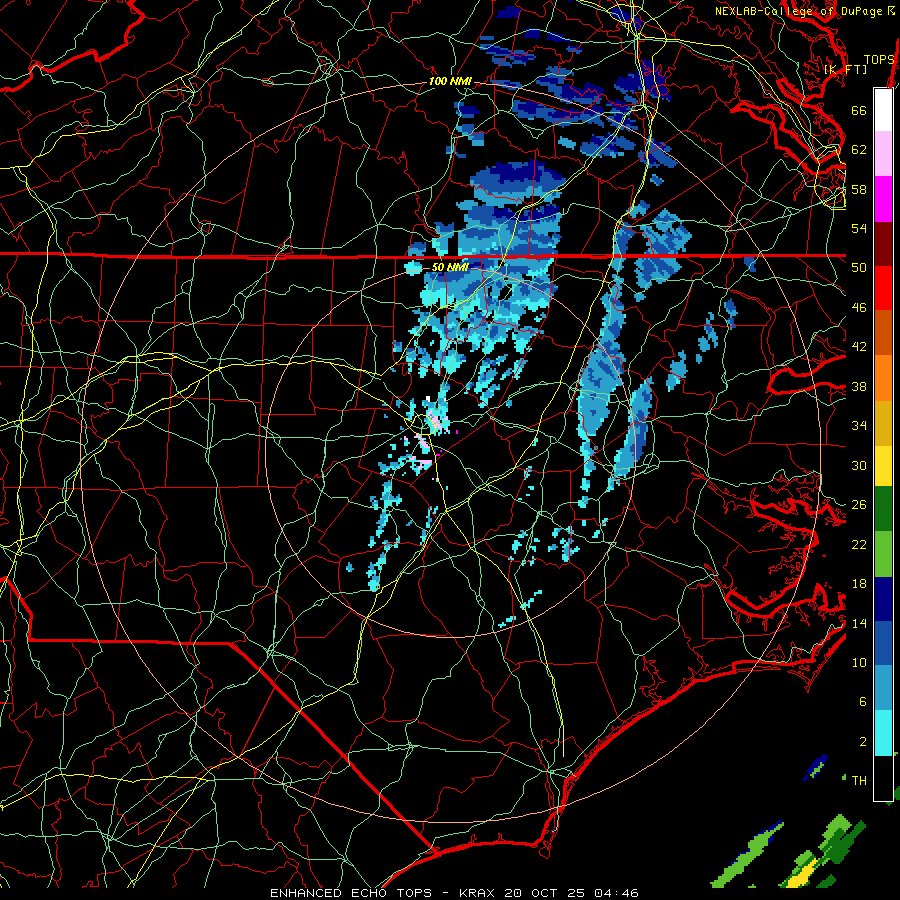The width and height of the screenshot is (900, 900).
Task: Click the 'TH' threshold legend label
Action: click(x=859, y=780)
